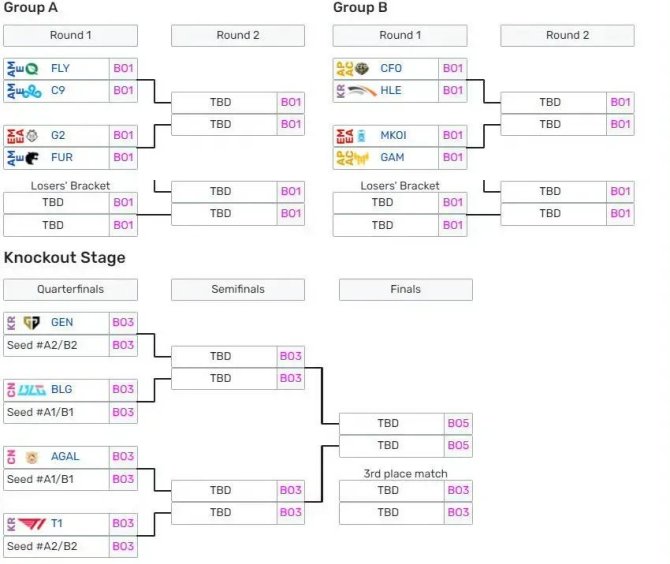Click the Gen.G logo in Quarterfinals
Screen dimensions: 670x564
31,323
